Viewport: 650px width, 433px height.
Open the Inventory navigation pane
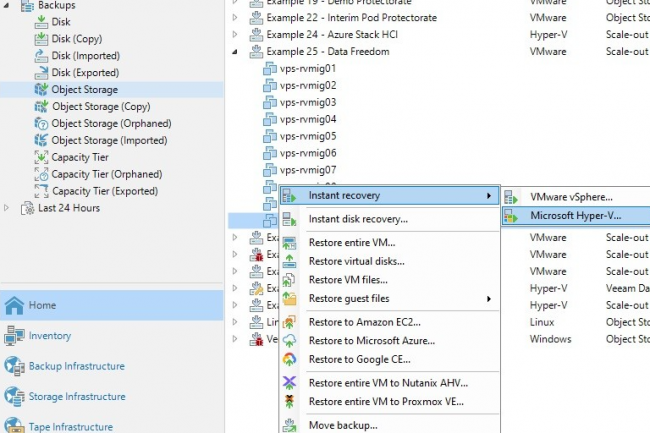point(112,336)
